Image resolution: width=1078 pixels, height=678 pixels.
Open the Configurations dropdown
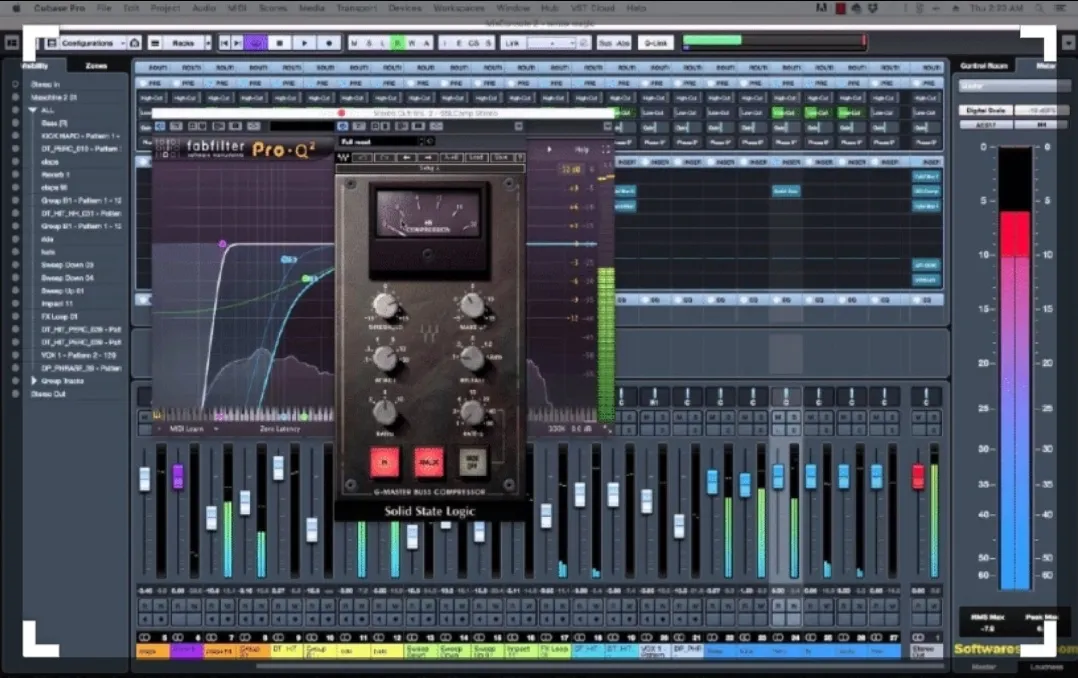pyautogui.click(x=92, y=43)
